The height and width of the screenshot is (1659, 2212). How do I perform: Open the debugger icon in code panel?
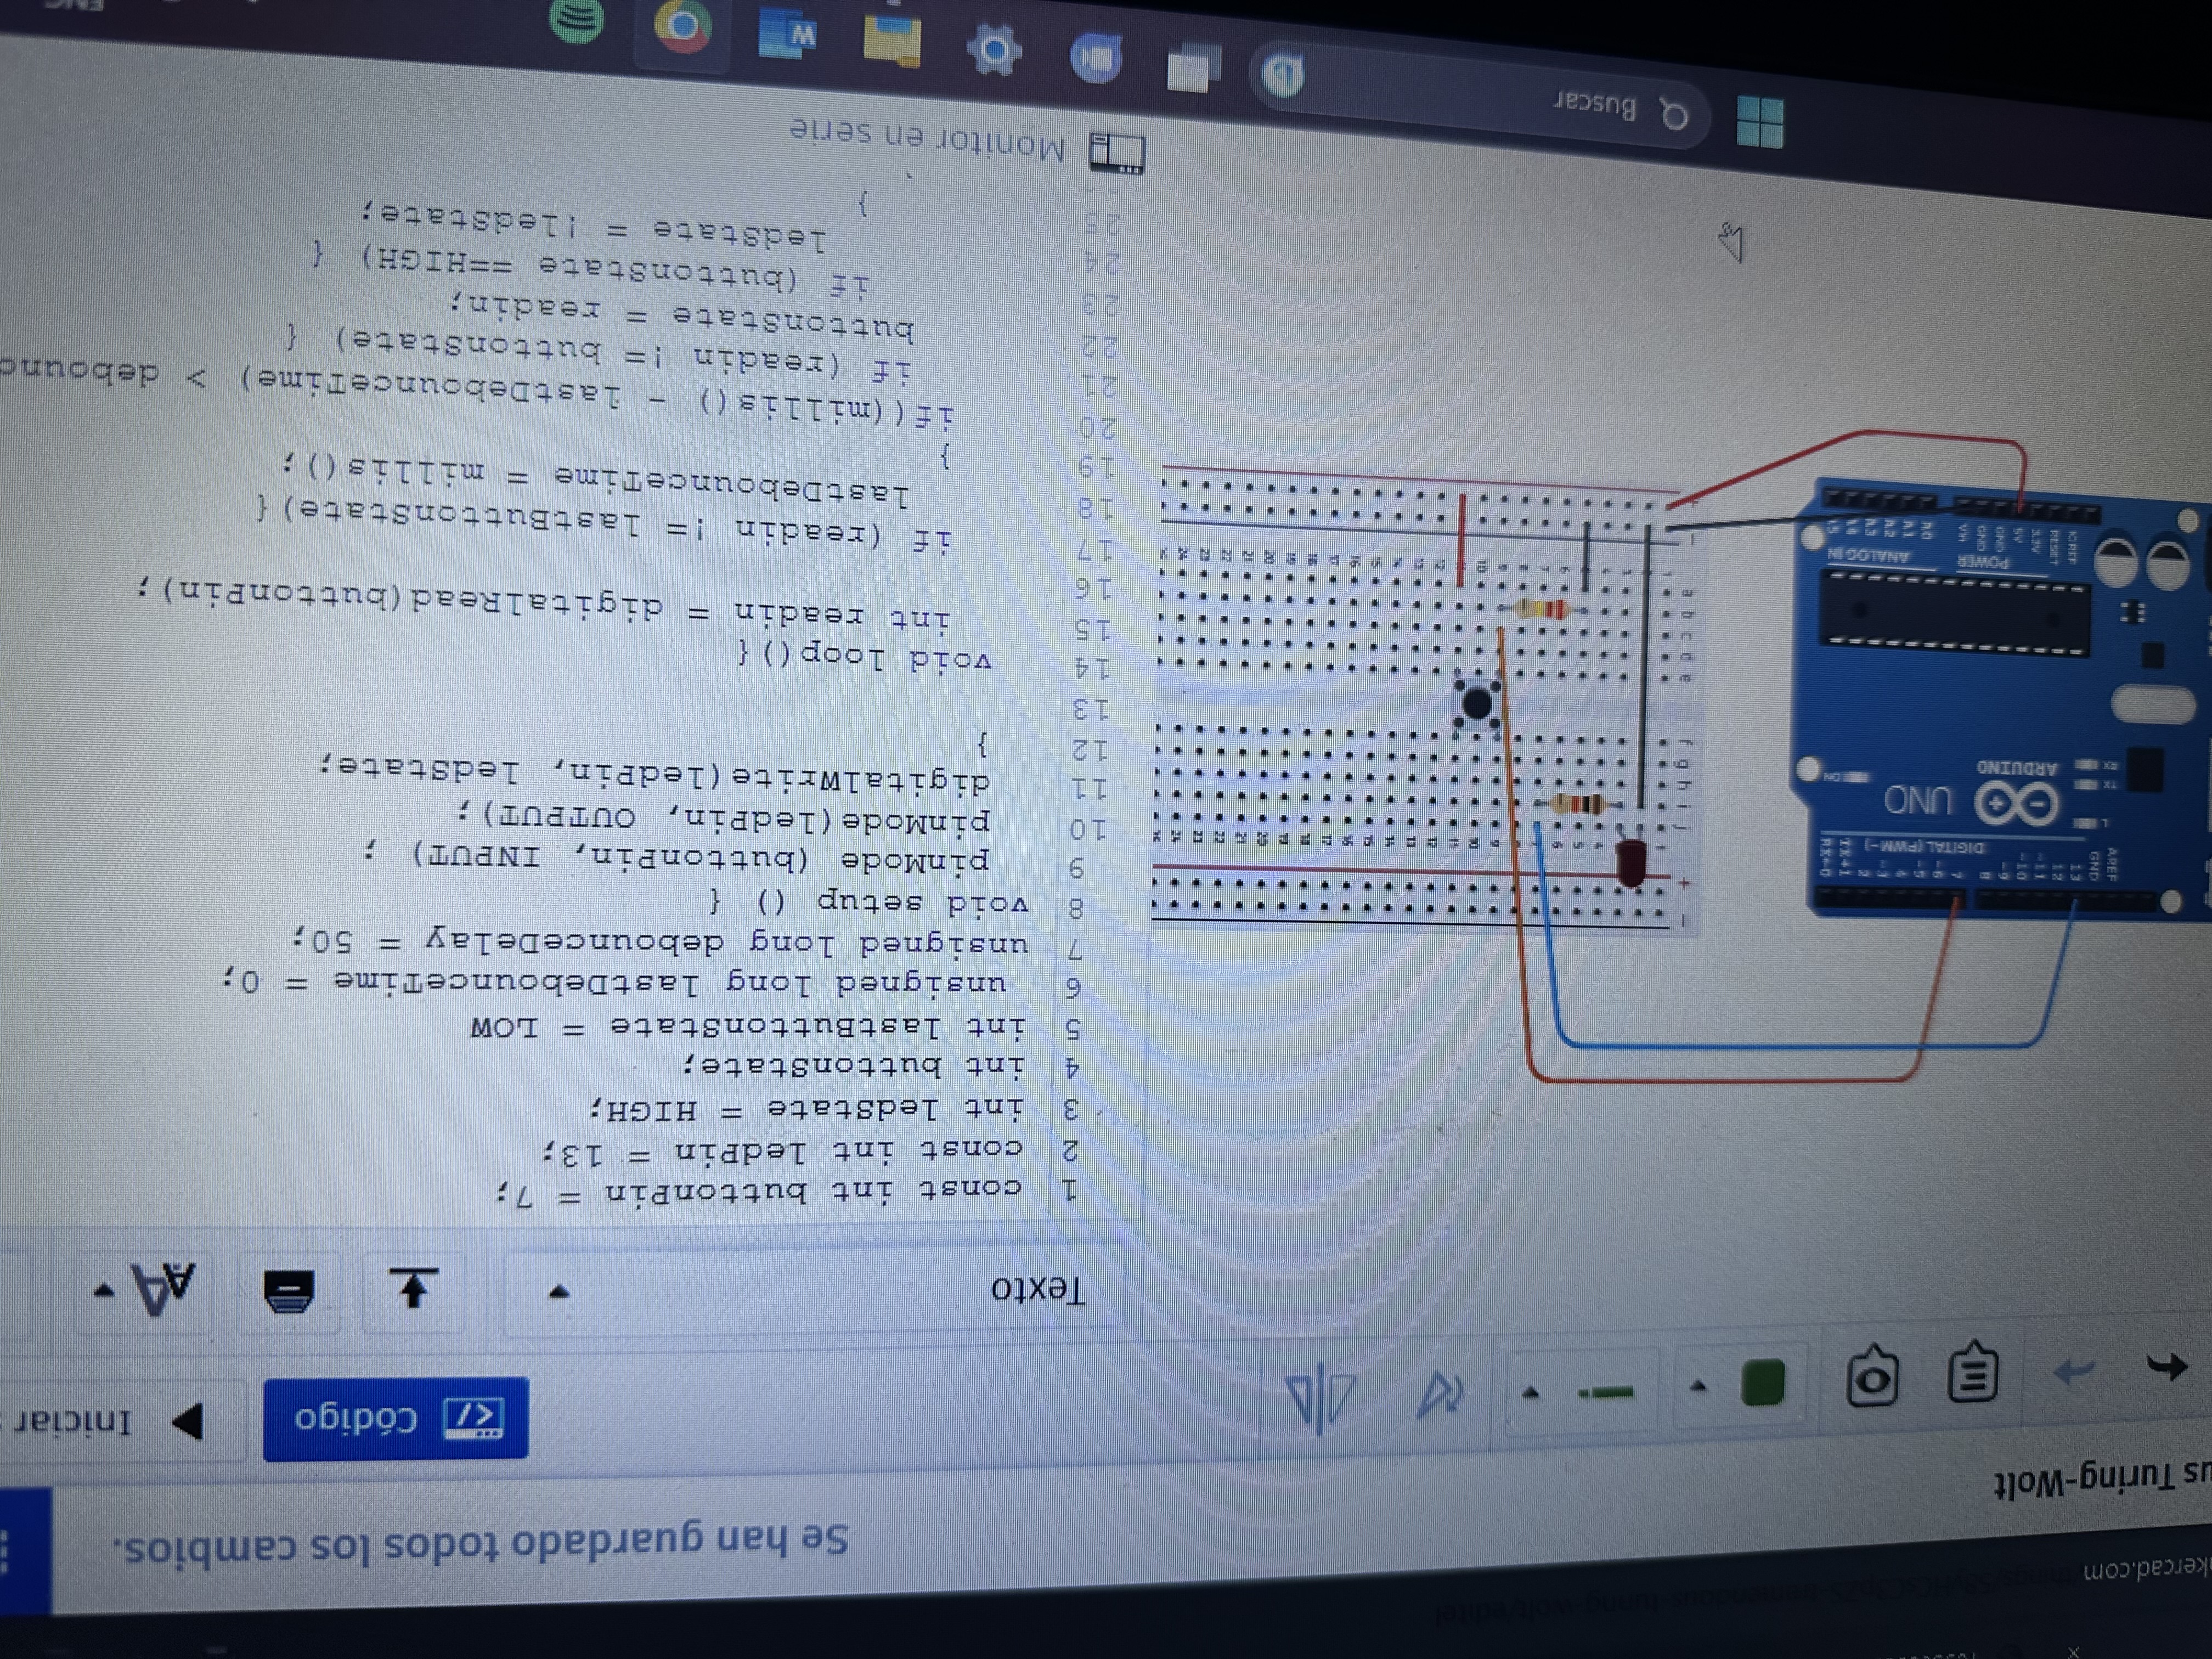289,1291
